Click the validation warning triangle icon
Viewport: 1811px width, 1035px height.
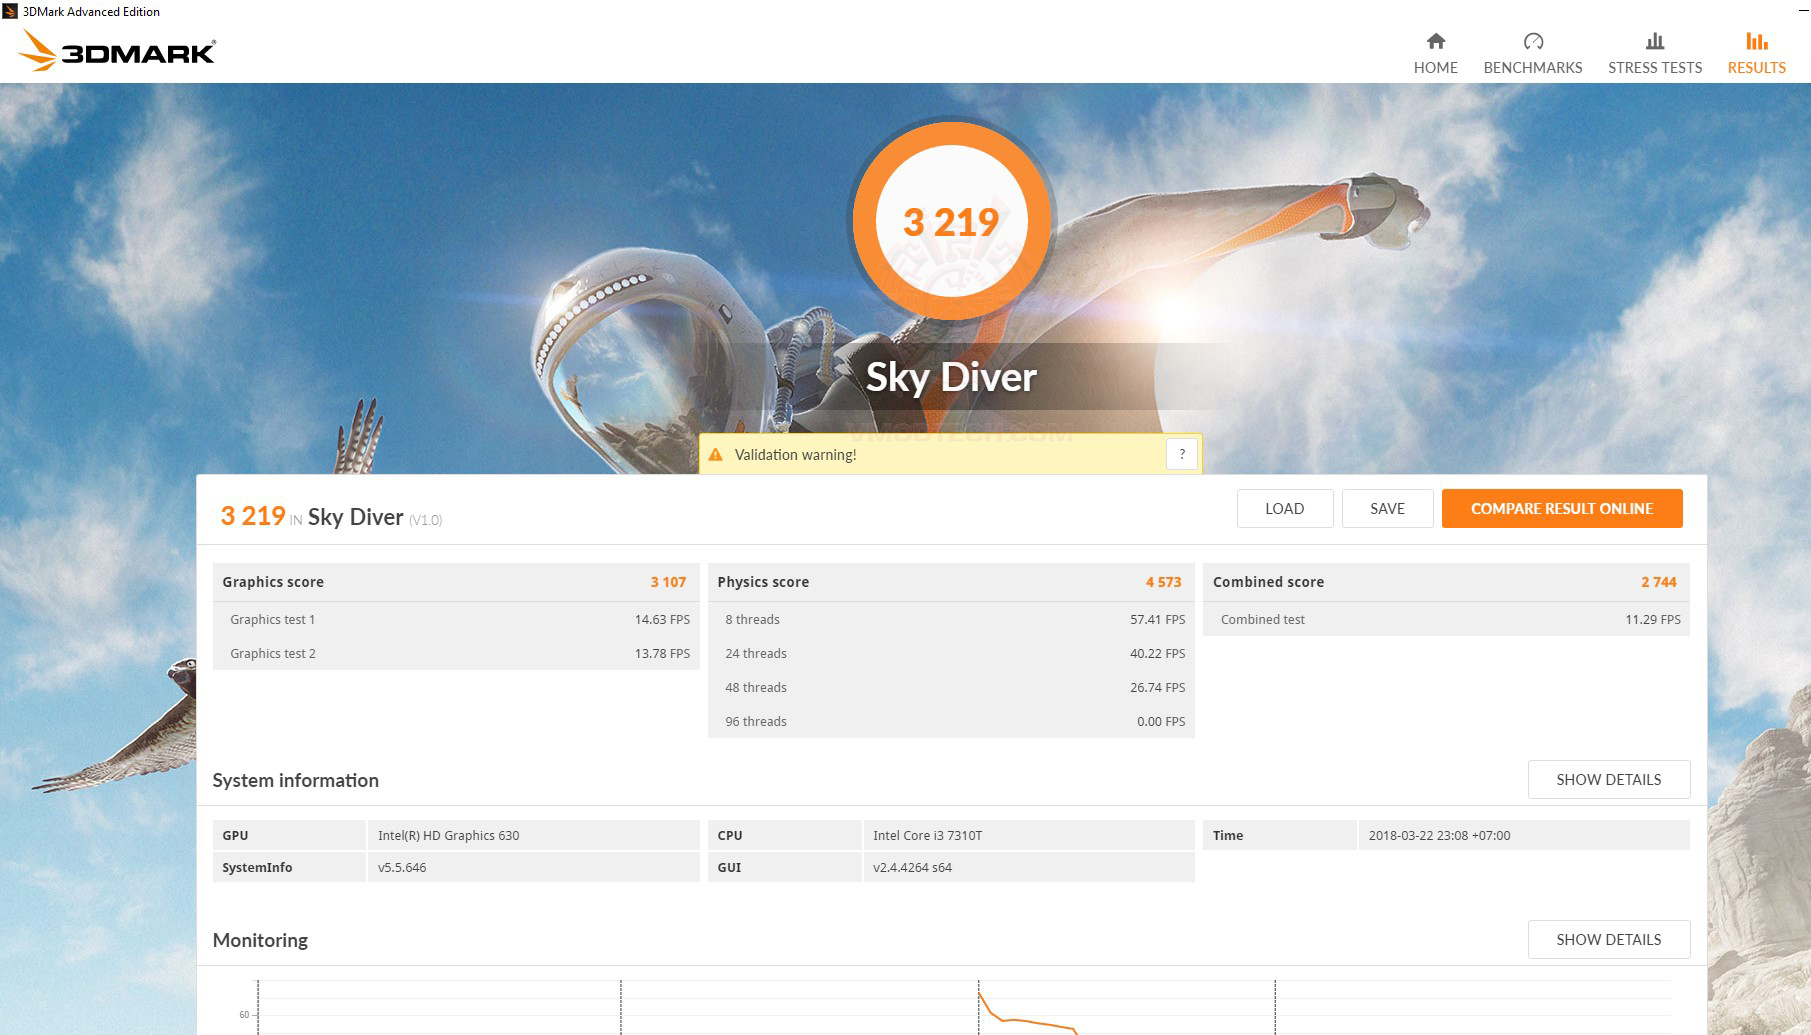tap(715, 455)
